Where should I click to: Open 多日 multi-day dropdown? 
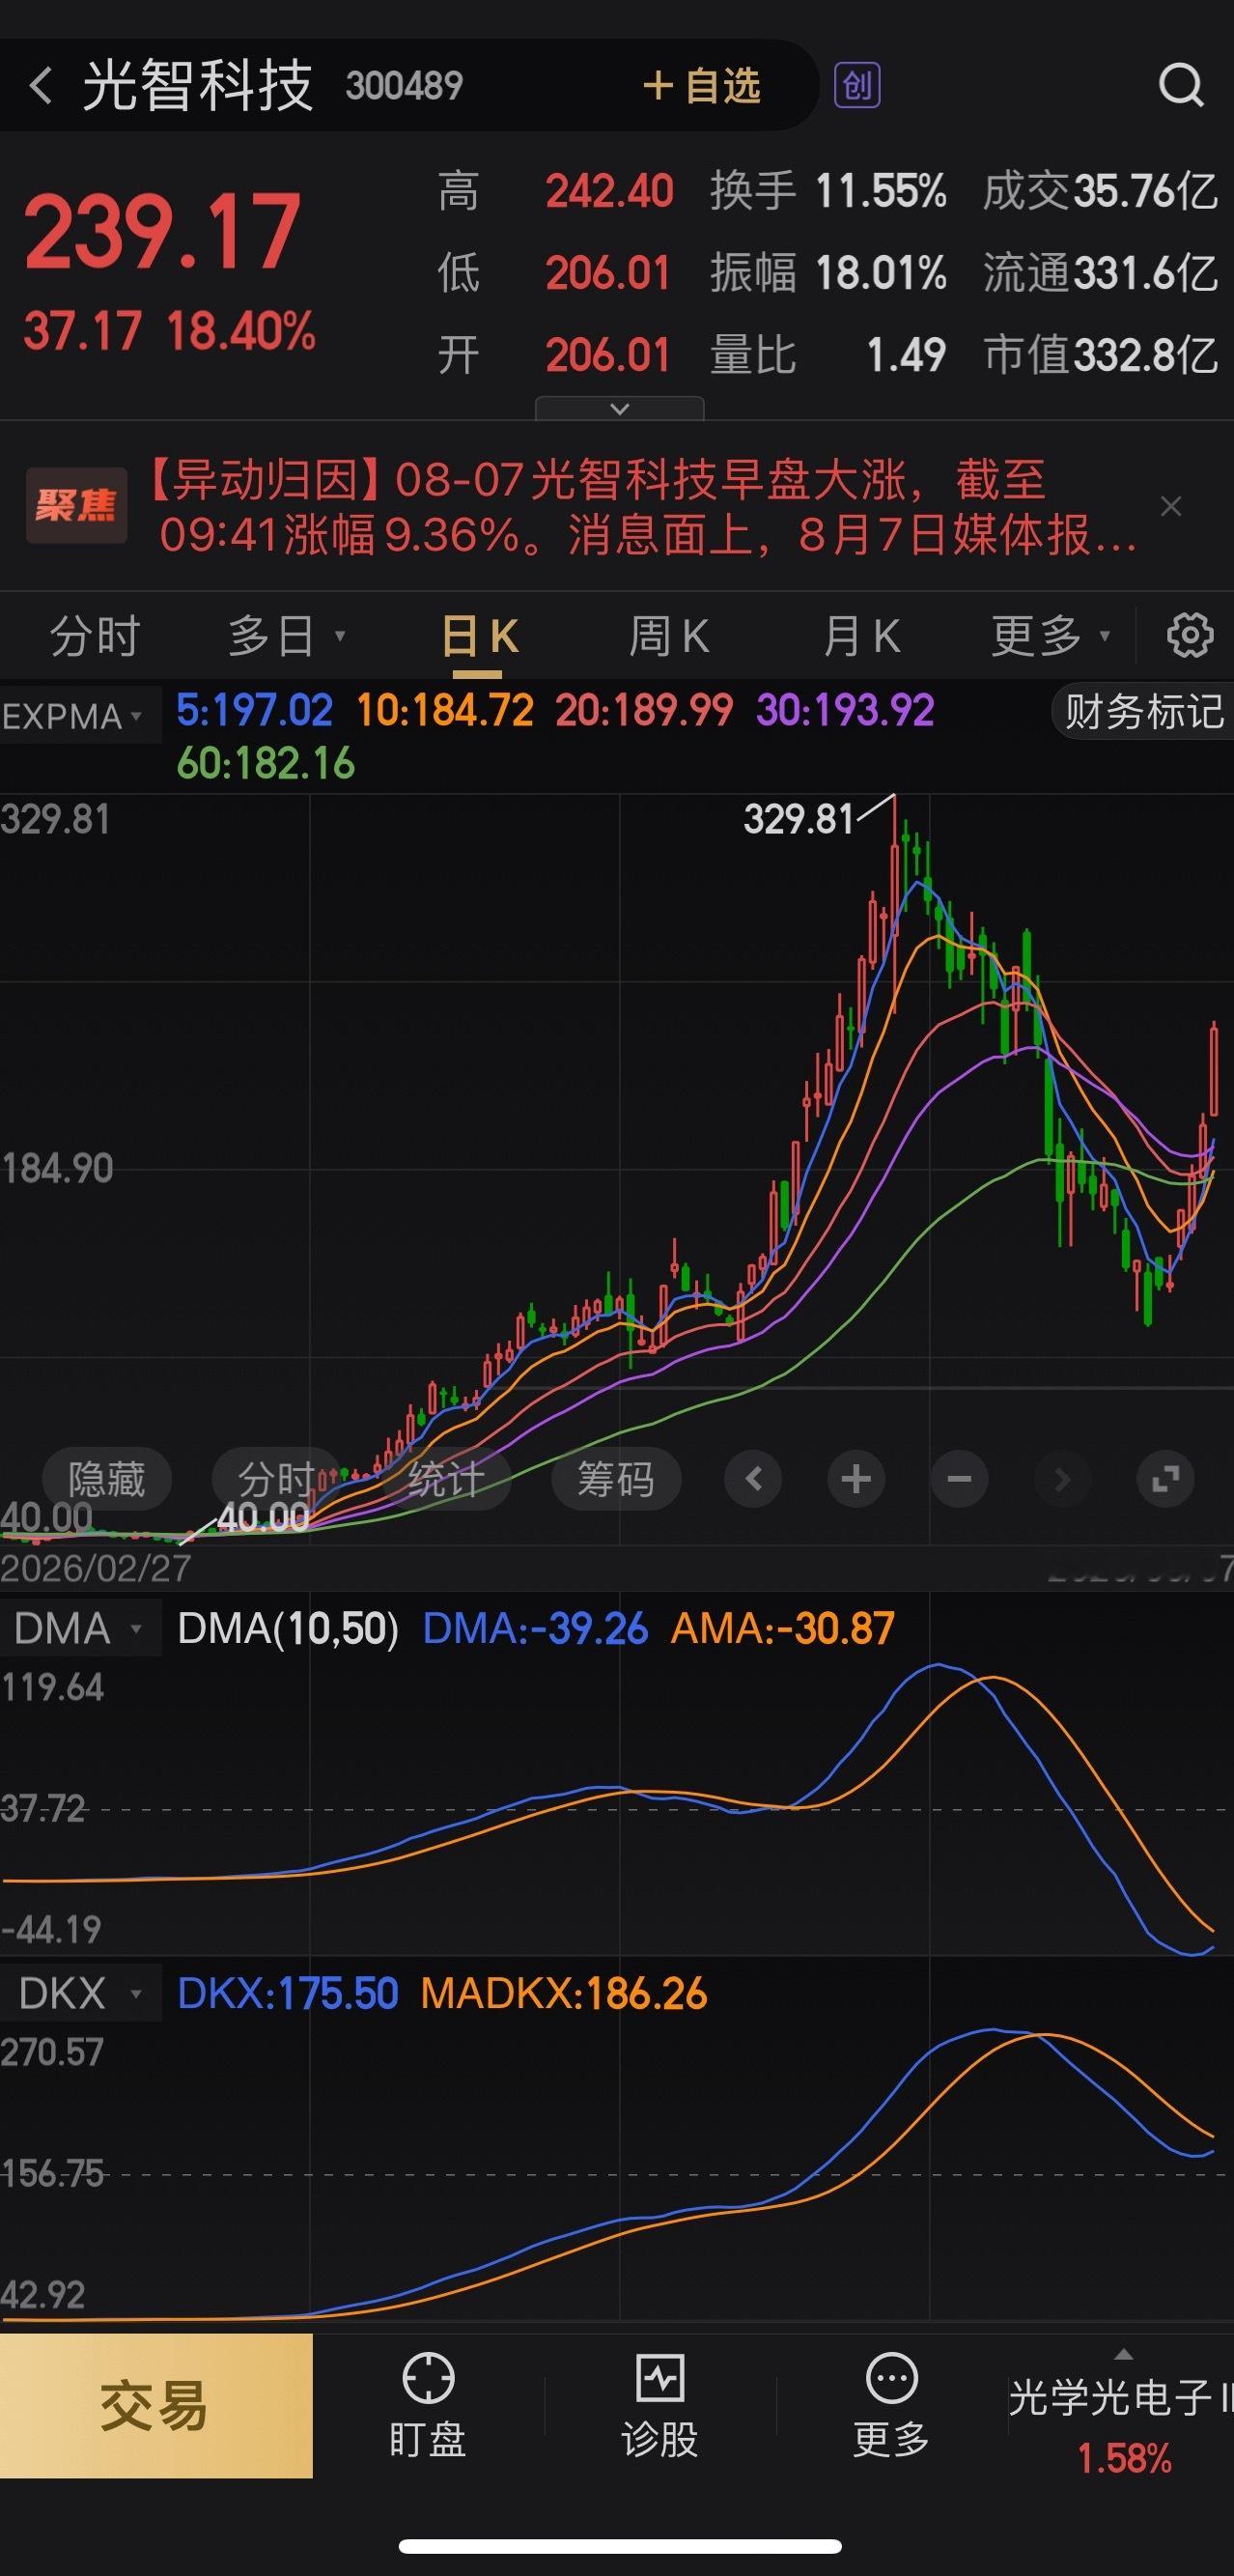[x=286, y=636]
